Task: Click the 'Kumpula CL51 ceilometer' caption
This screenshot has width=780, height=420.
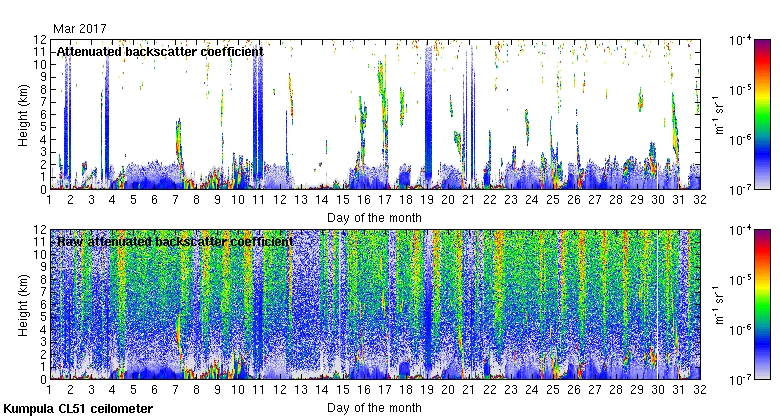Action: (78, 409)
